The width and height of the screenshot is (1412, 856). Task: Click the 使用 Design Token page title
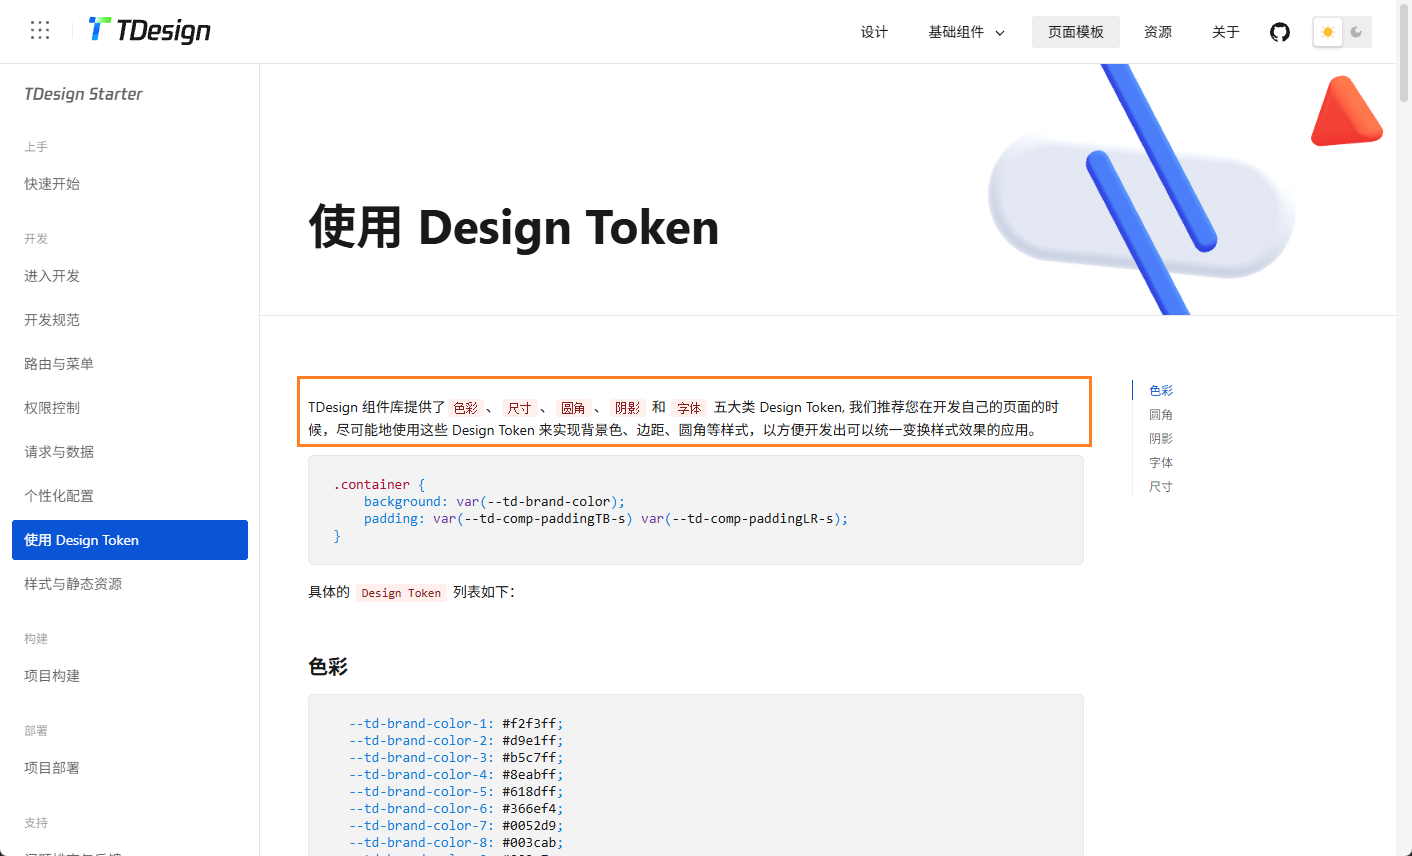point(514,227)
